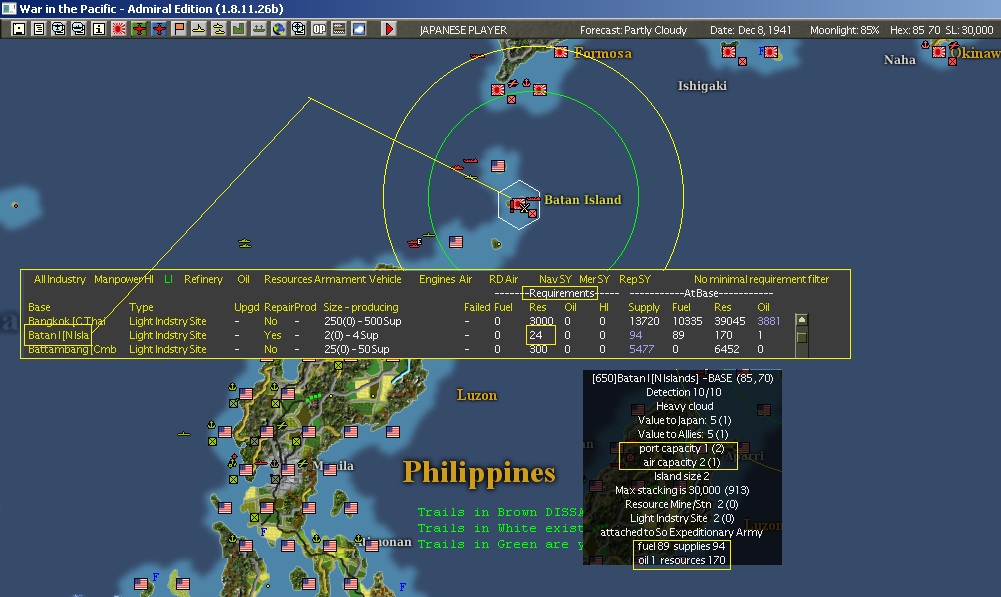The image size is (1001, 597).
Task: Select the Battambang base row
Action: coord(72,349)
